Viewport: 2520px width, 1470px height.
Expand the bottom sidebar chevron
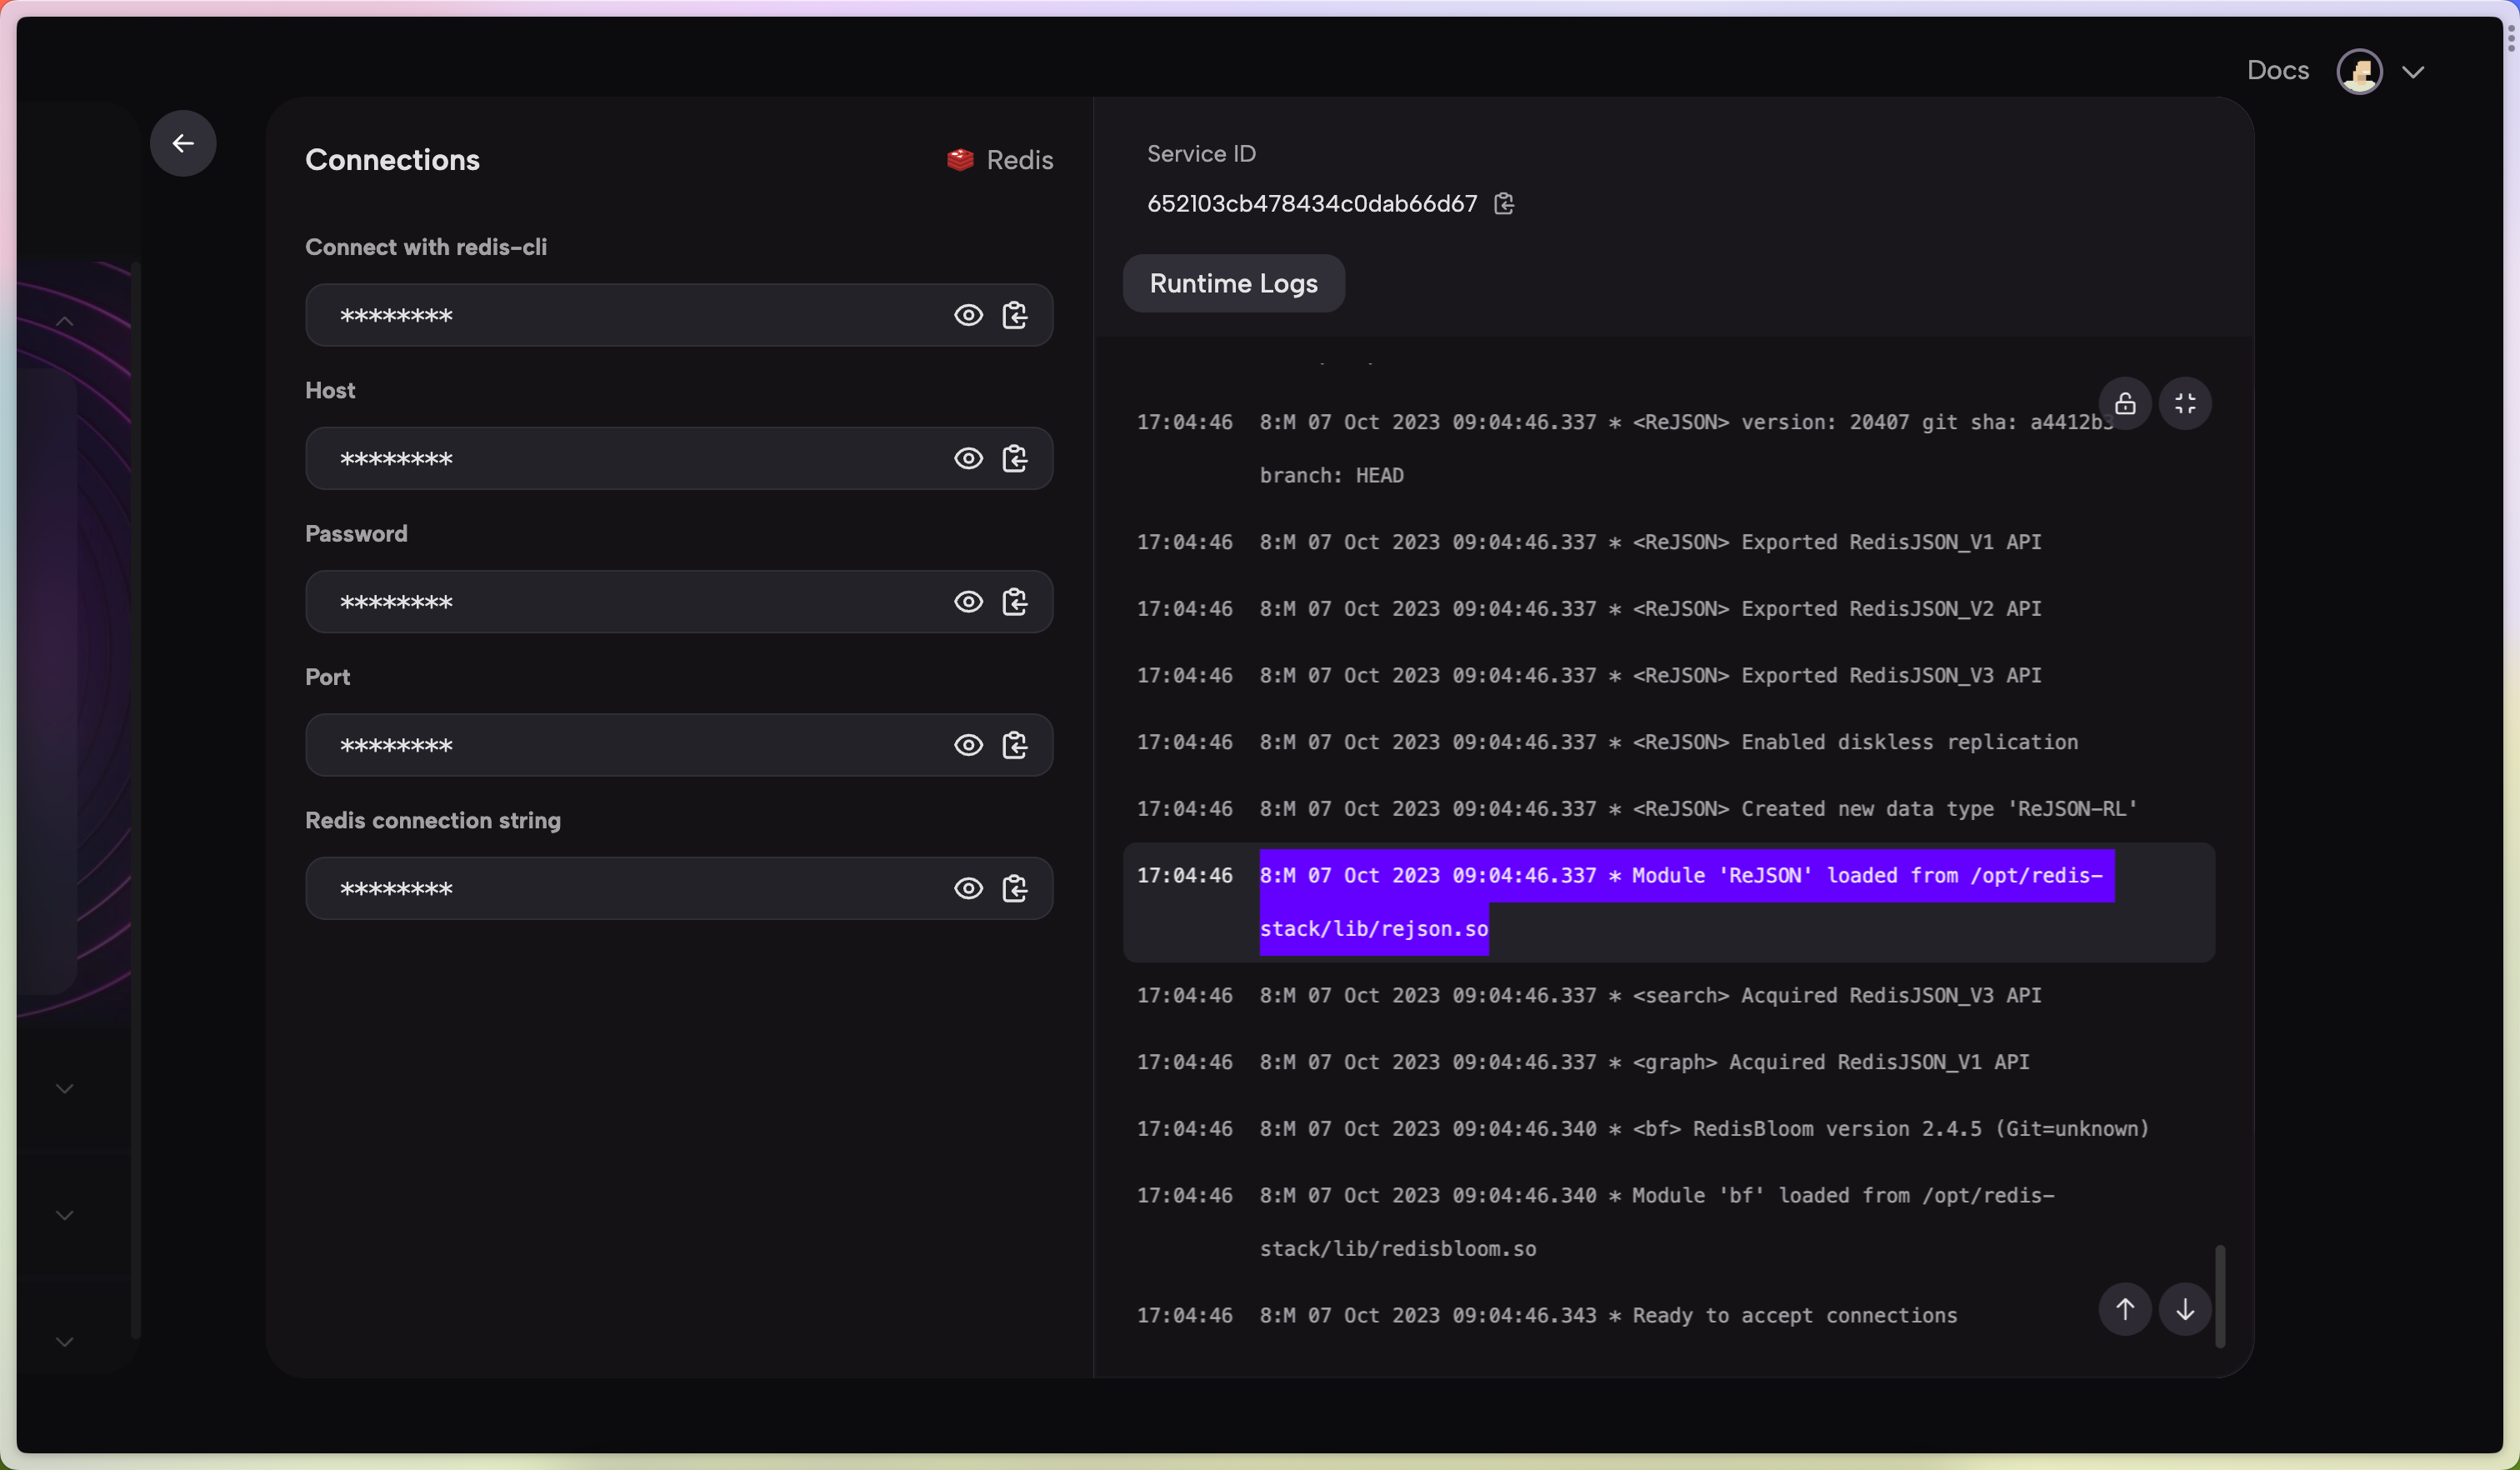(65, 1342)
